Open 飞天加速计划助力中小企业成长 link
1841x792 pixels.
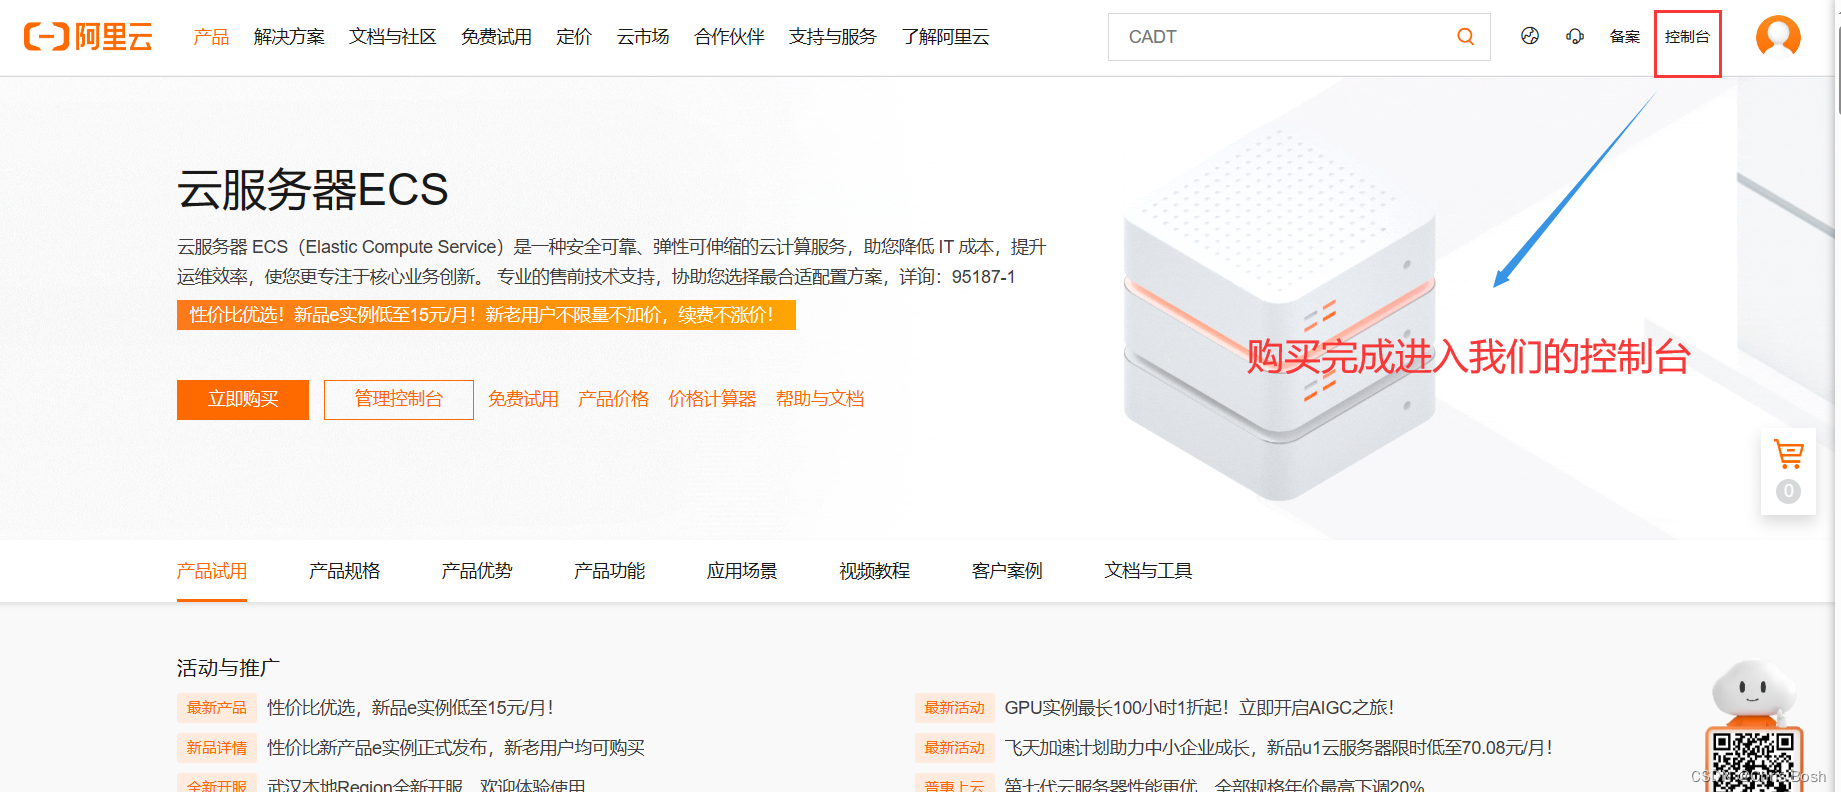pyautogui.click(x=1279, y=748)
